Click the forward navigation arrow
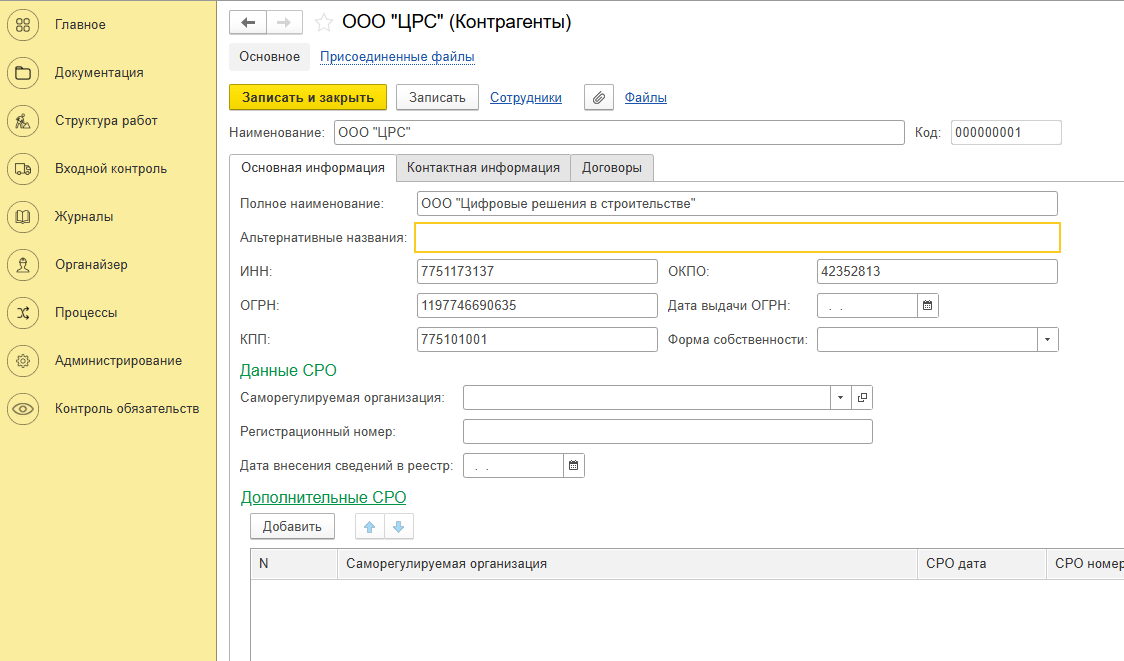 (x=284, y=22)
